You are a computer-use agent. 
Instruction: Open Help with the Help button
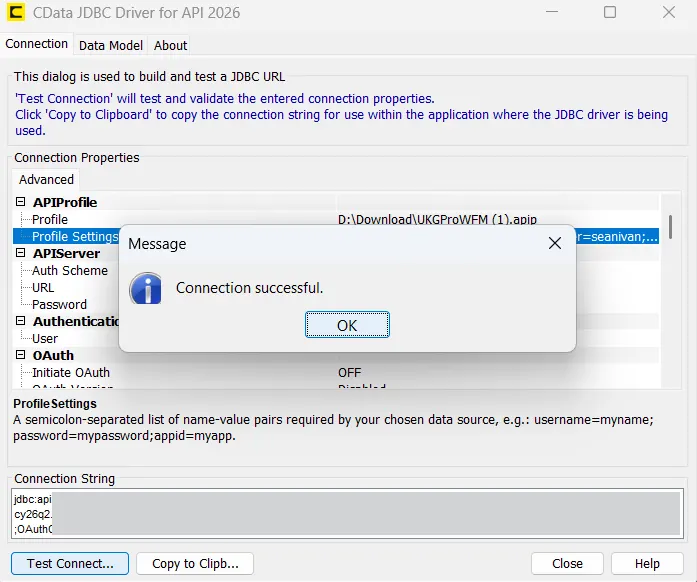[647, 564]
